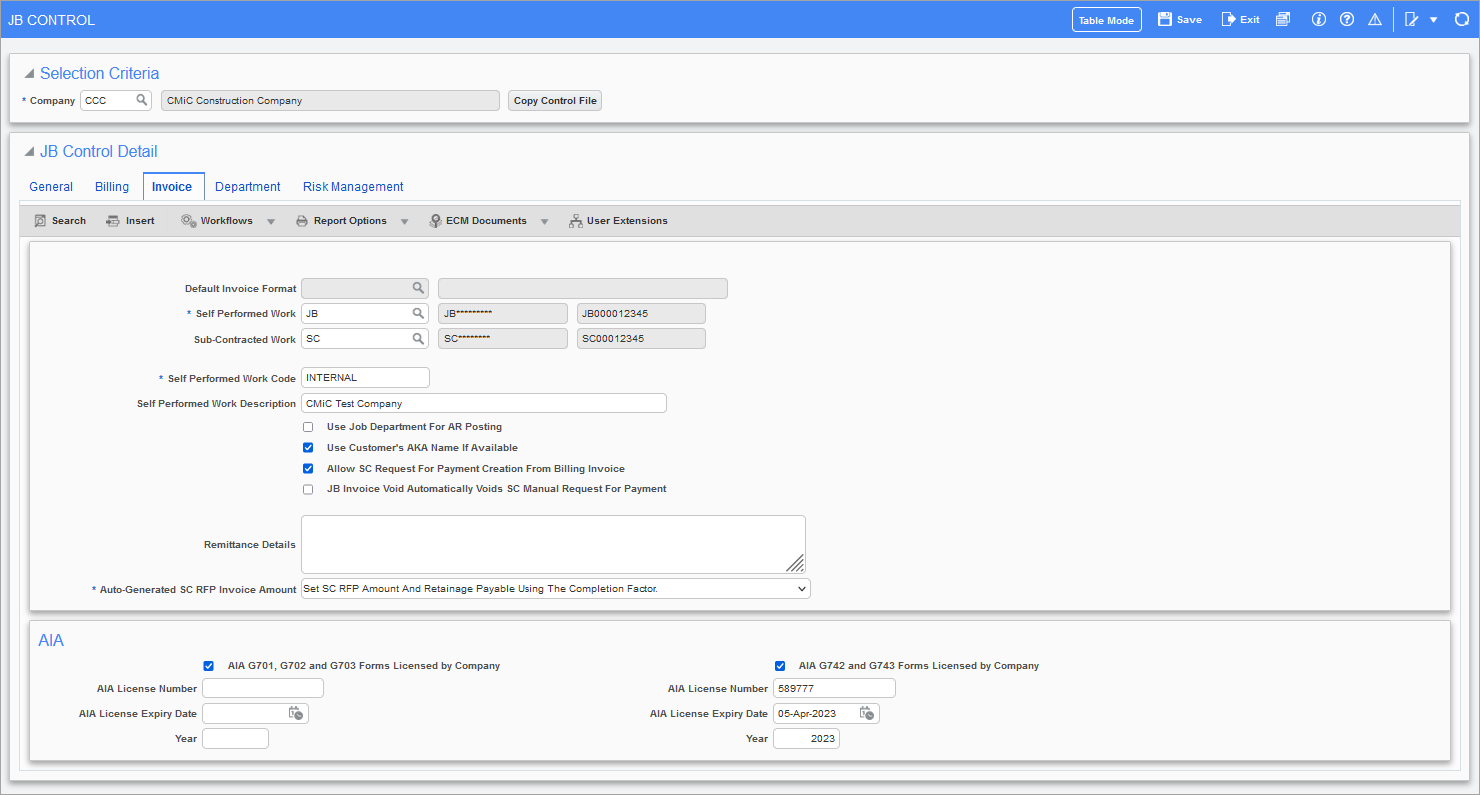Click the warning triangle icon in header
The image size is (1480, 795).
1375,19
